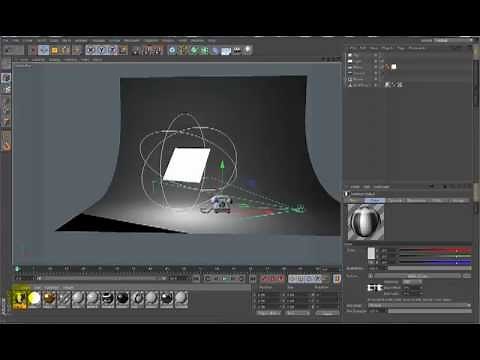
Task: Click the texture preview thumbnail
Action: tap(375, 288)
